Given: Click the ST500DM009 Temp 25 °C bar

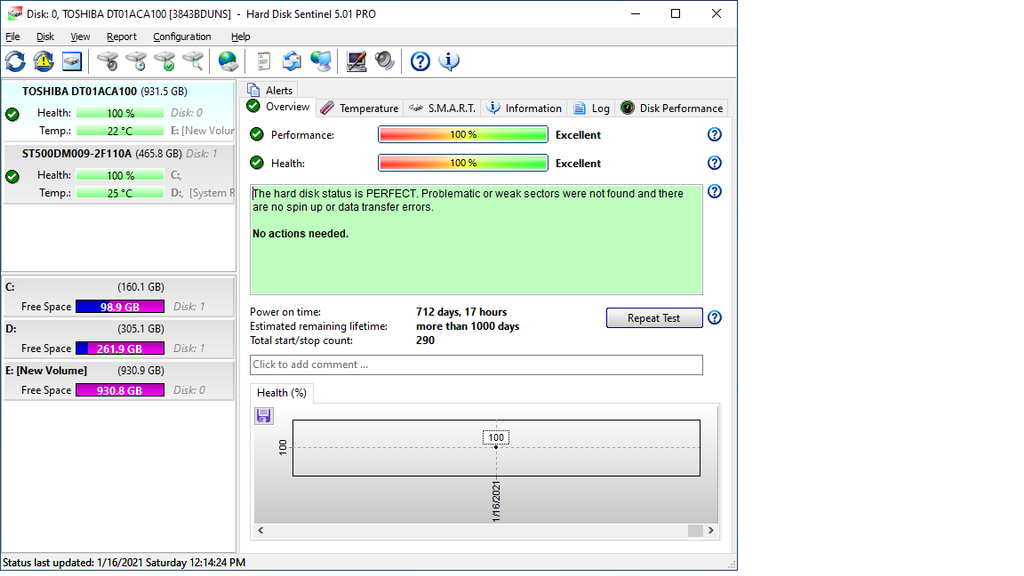Looking at the screenshot, I should [120, 193].
